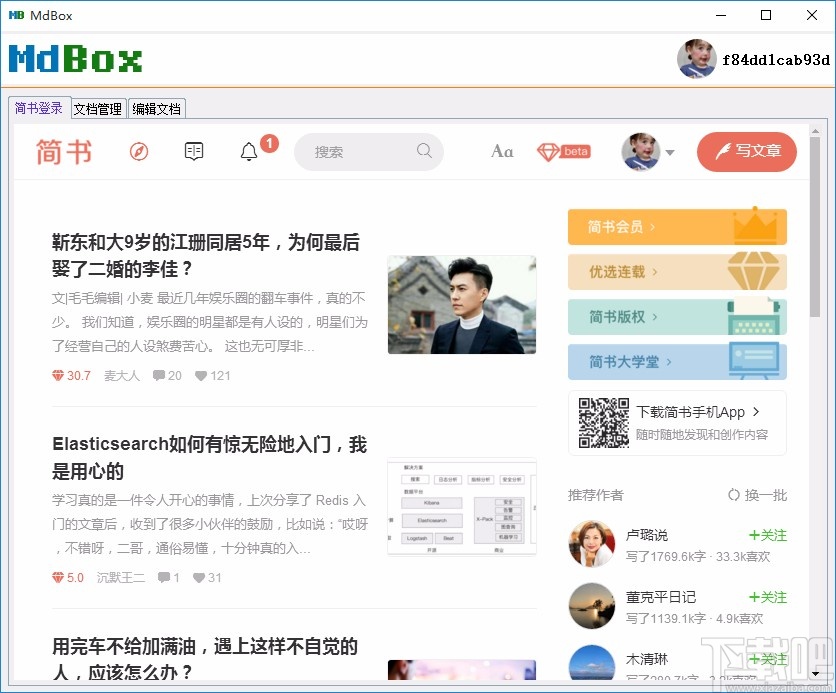This screenshot has height=693, width=836.
Task: Select the diamond beta icon
Action: click(x=563, y=150)
